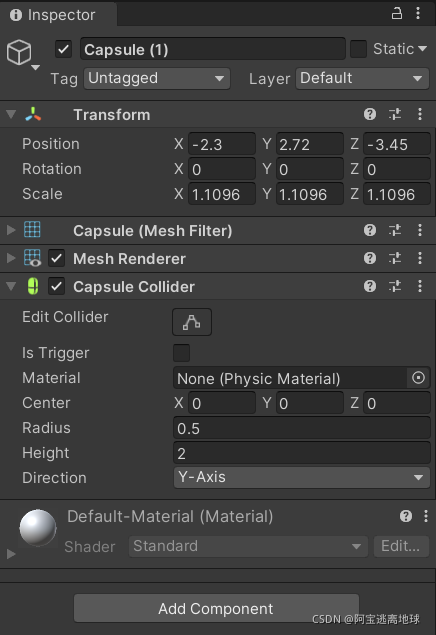Open the Transform help reference icon
Image resolution: width=436 pixels, height=635 pixels.
(x=370, y=114)
